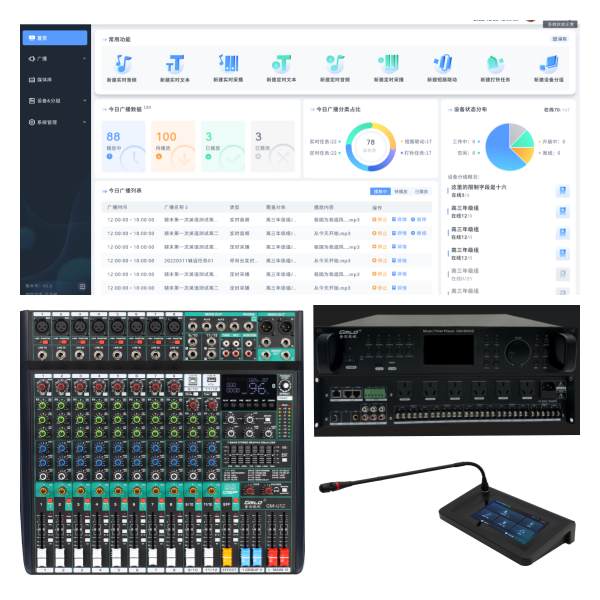Toggle the working-status pie legend entry

coord(466,142)
